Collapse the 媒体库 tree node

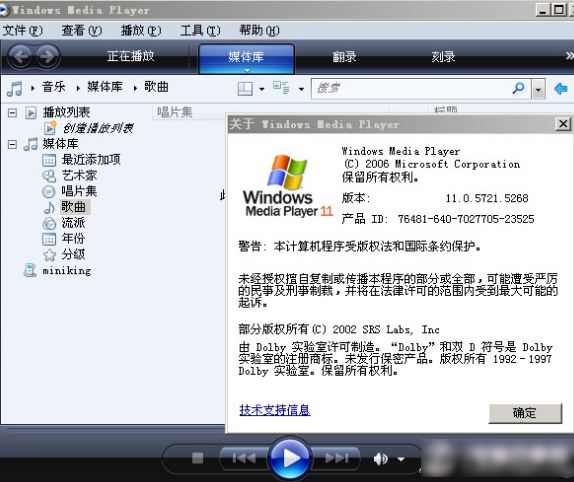(x=12, y=145)
